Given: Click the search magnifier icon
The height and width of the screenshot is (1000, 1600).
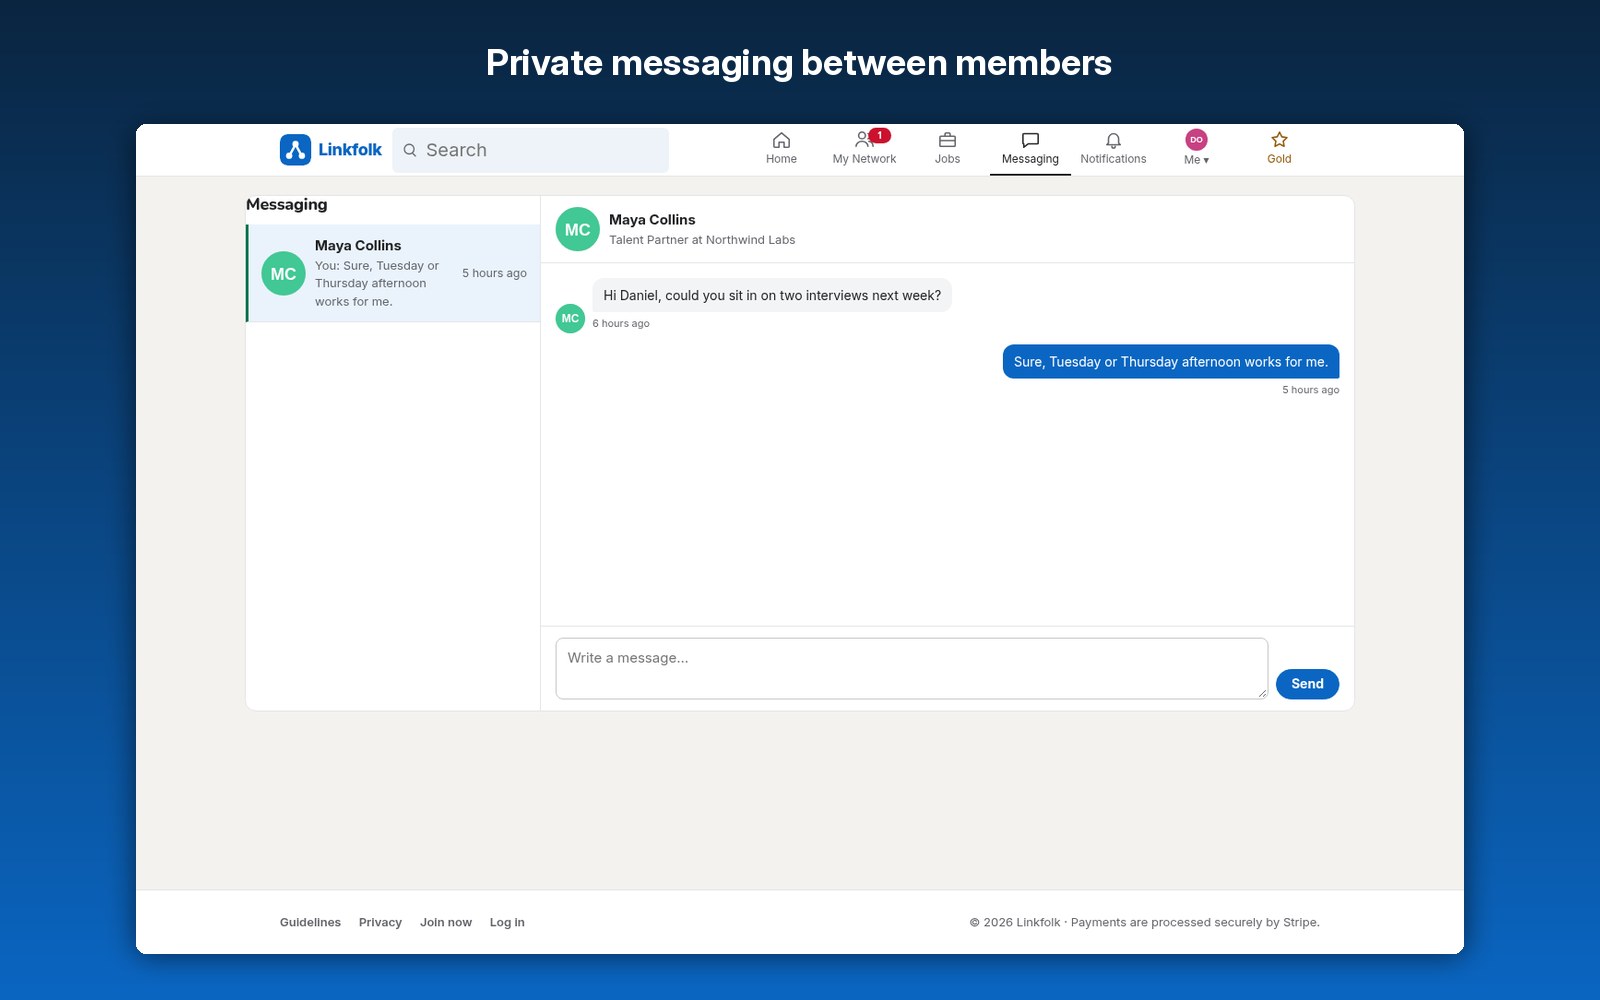Looking at the screenshot, I should pyautogui.click(x=410, y=150).
